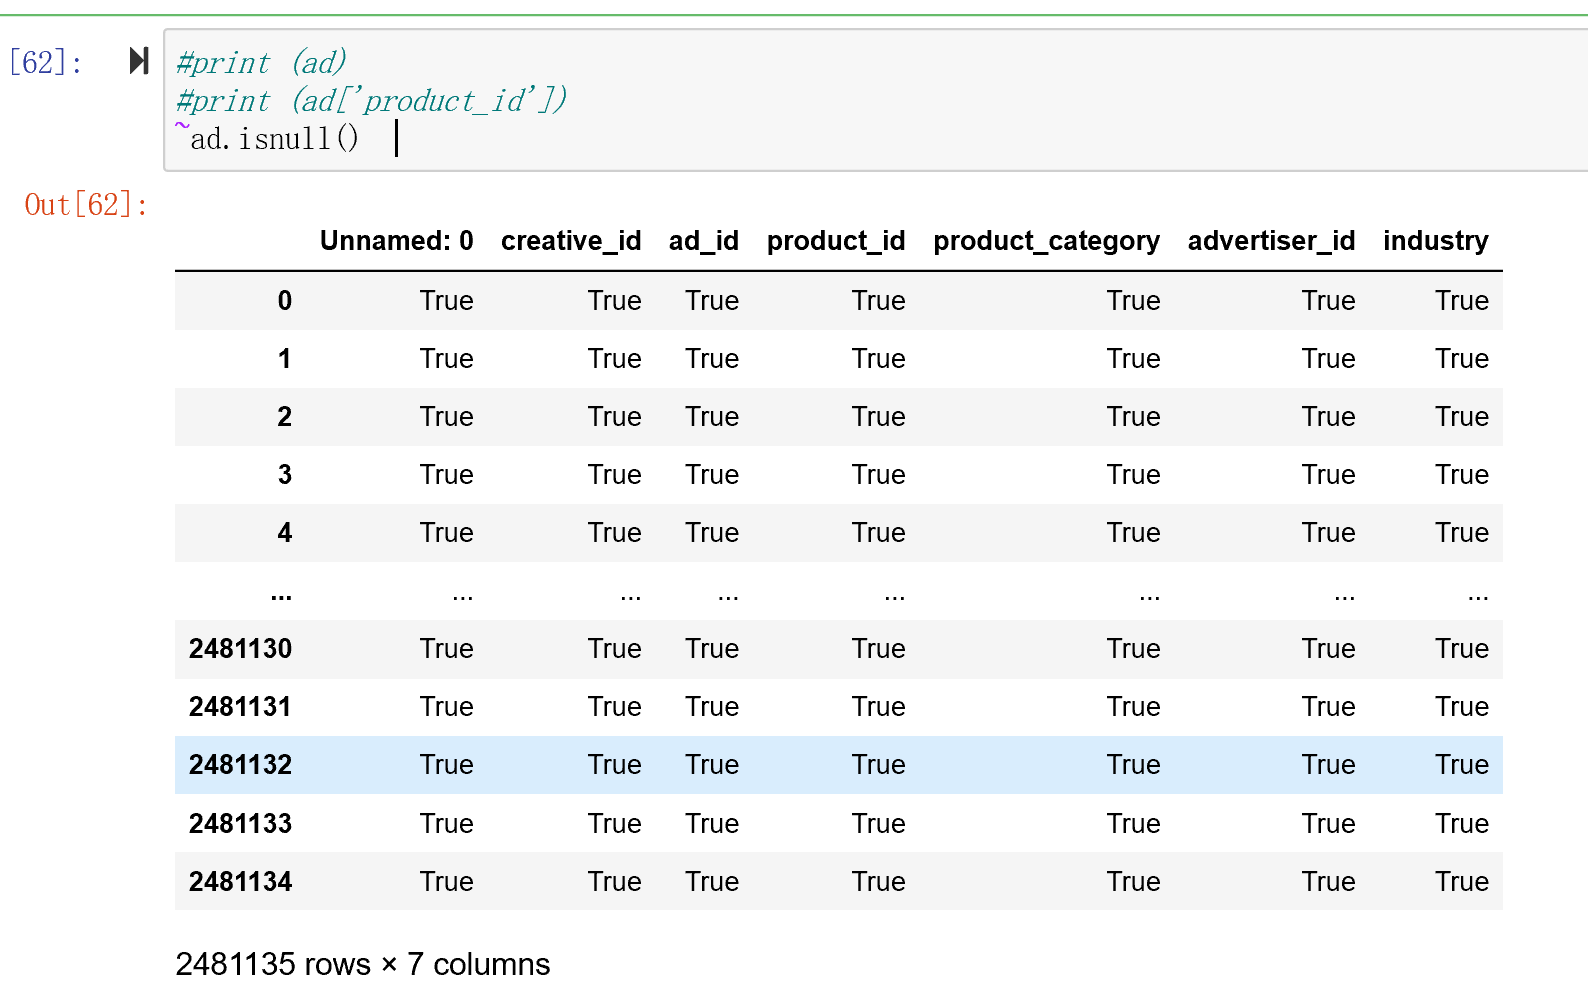Click the commented "#print (ad['product_id'])" line

(x=371, y=101)
